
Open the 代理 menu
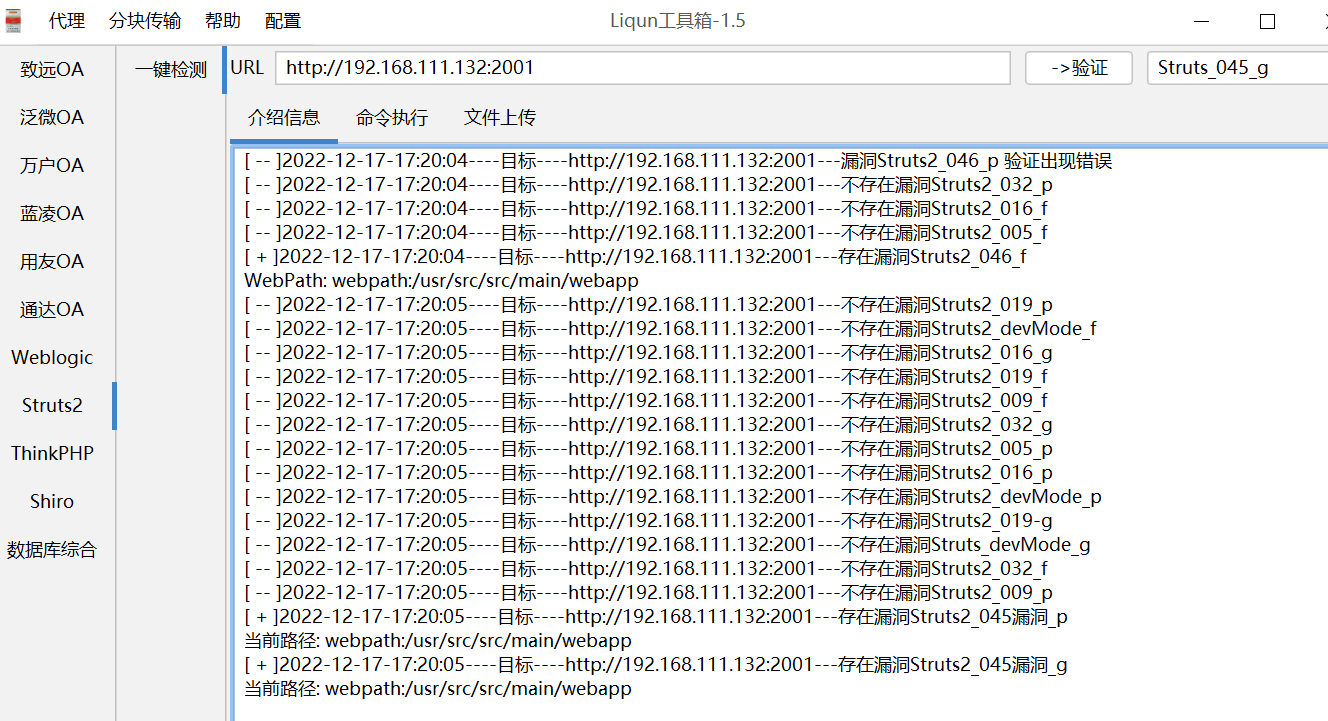tap(66, 21)
